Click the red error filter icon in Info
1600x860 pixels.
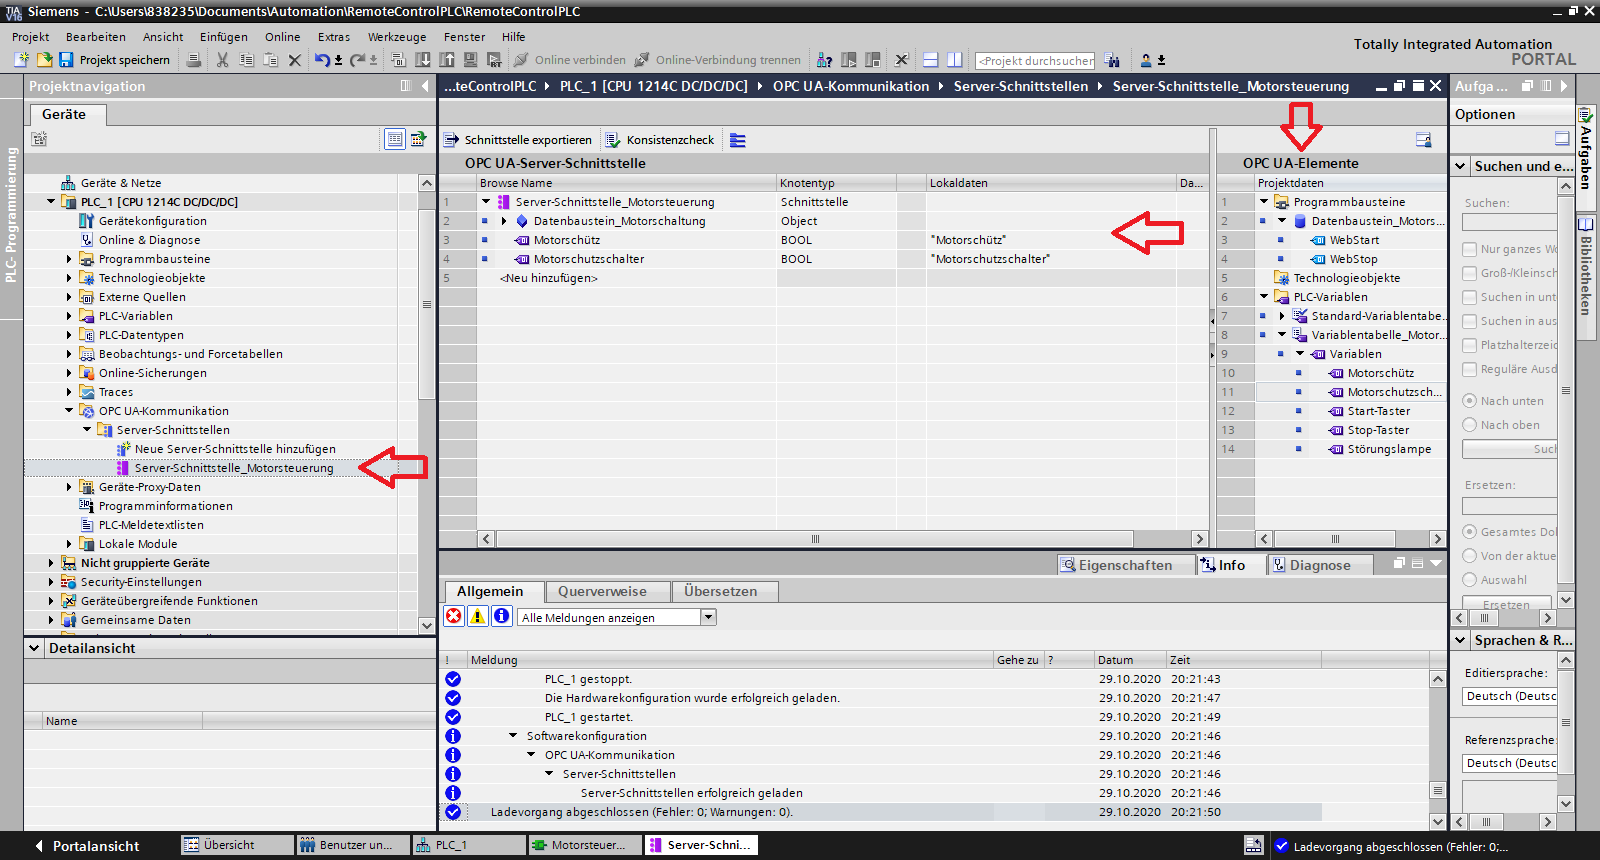pyautogui.click(x=454, y=616)
